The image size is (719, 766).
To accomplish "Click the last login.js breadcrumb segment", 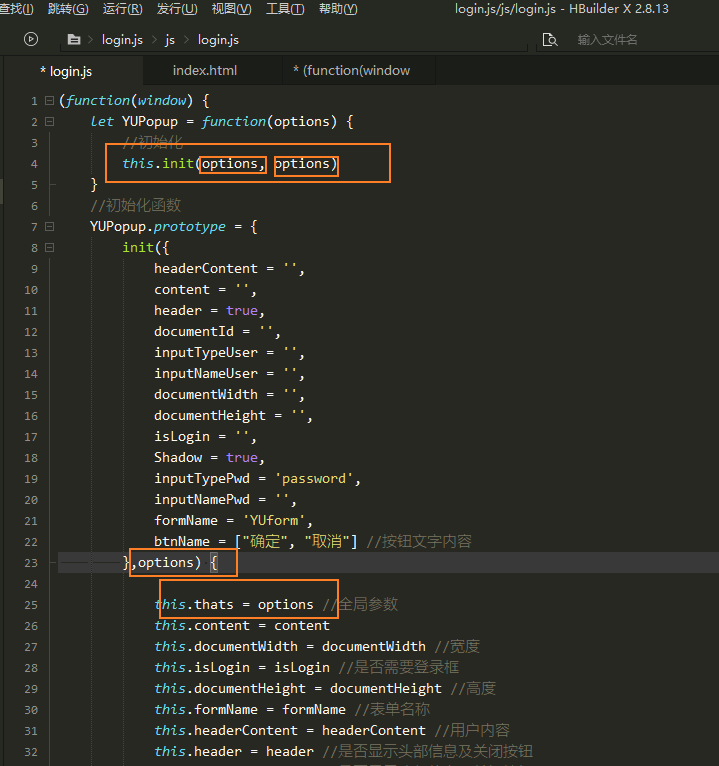I will click(x=218, y=40).
